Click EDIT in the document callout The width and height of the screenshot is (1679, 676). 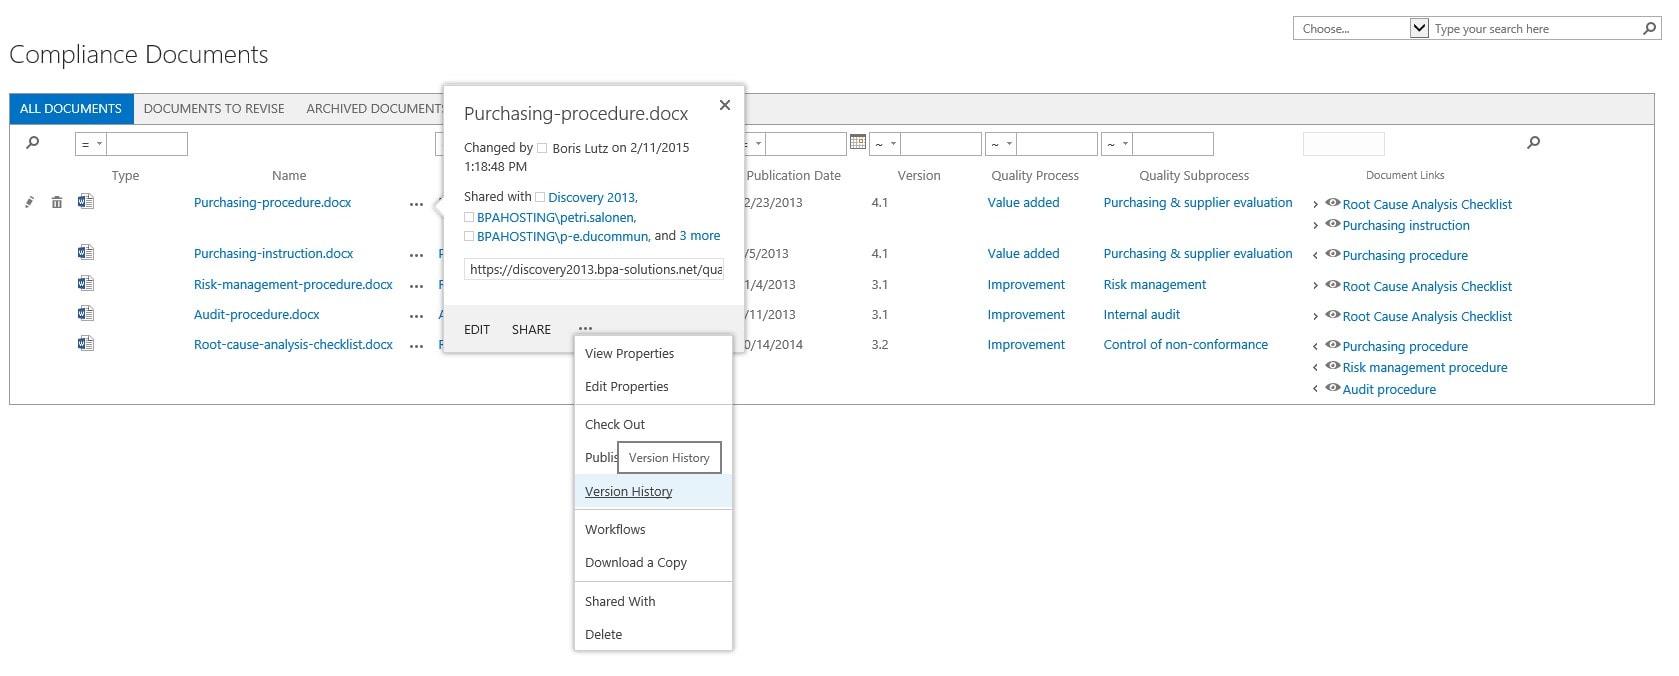(477, 329)
